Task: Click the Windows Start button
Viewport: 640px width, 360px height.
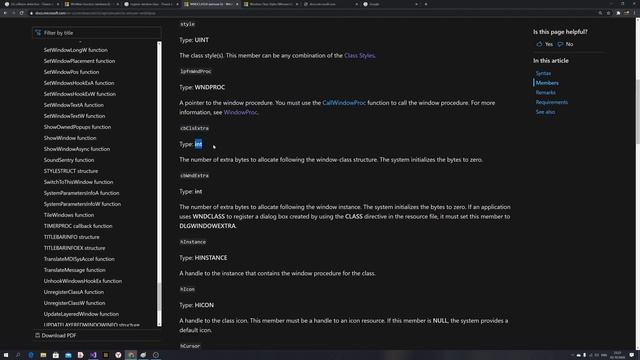Action: click(x=6, y=355)
